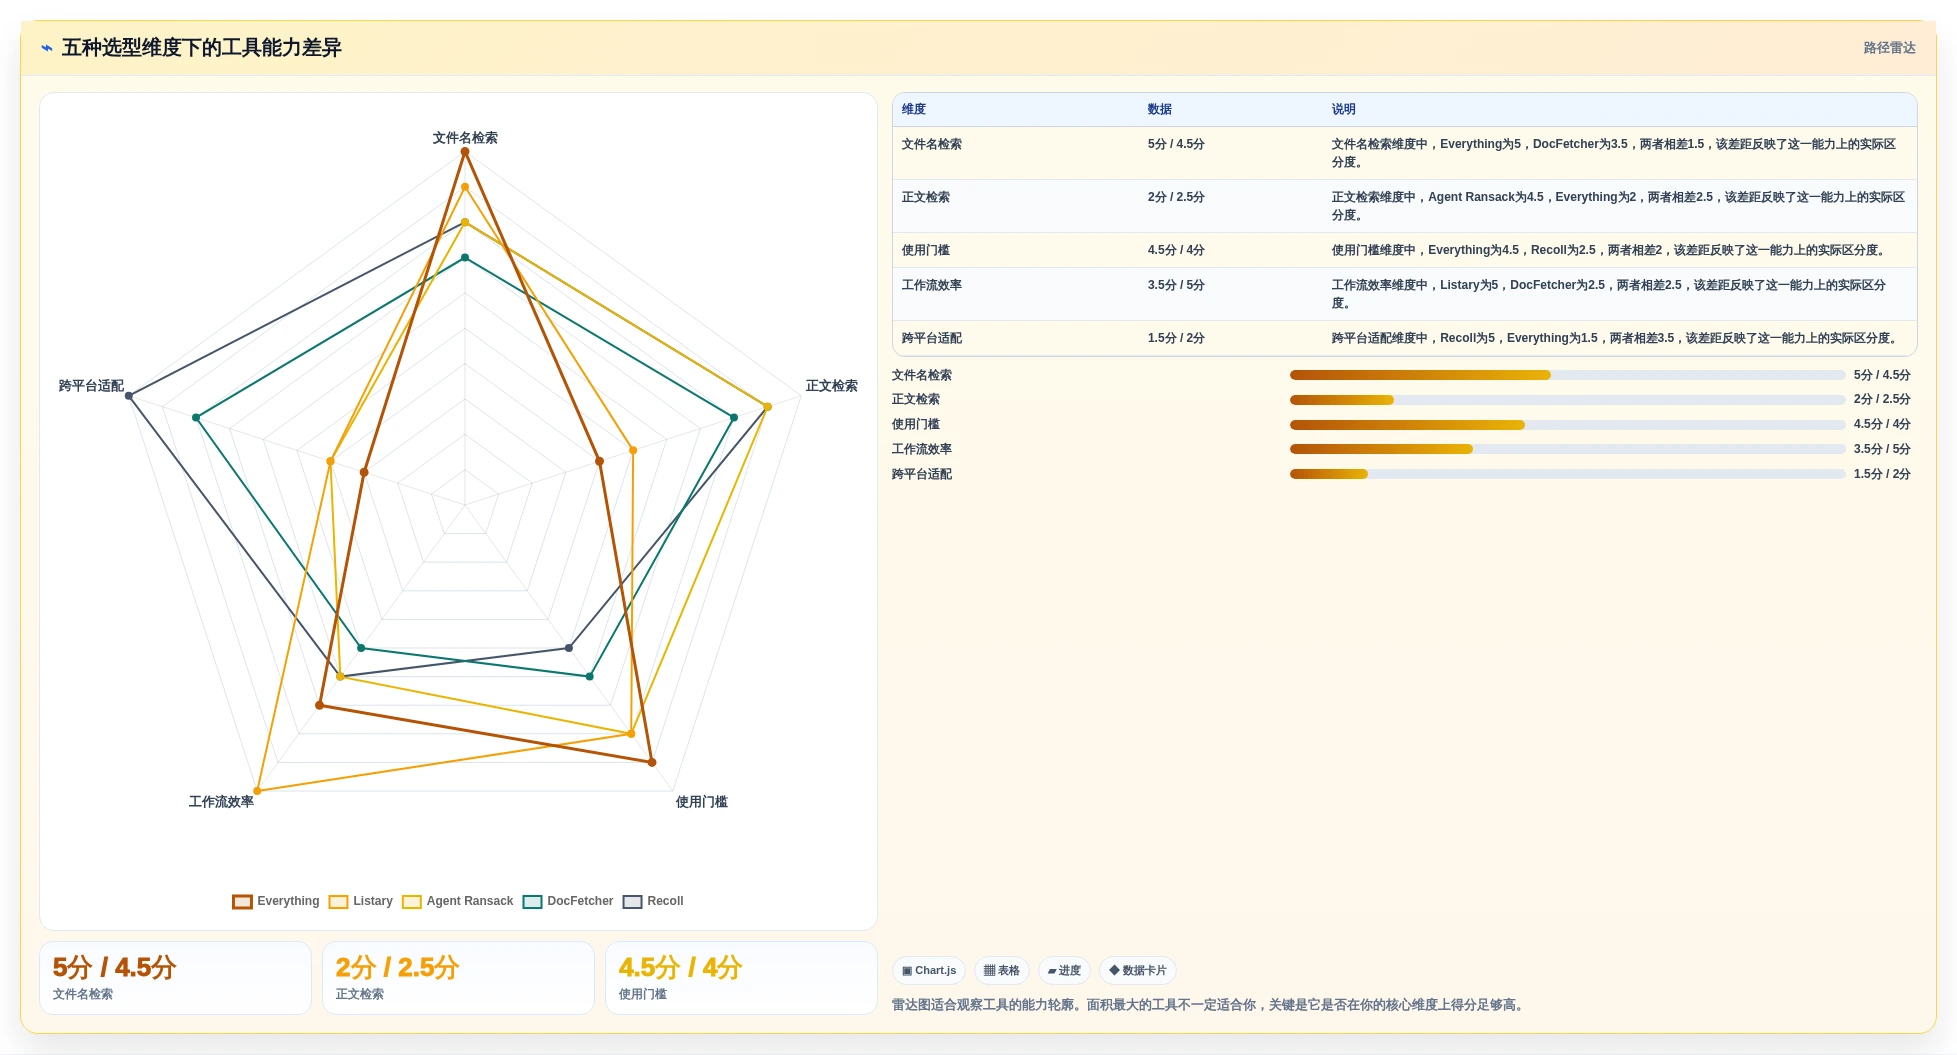Click the 数据 column header
The height and width of the screenshot is (1055, 1957).
pyautogui.click(x=1160, y=109)
